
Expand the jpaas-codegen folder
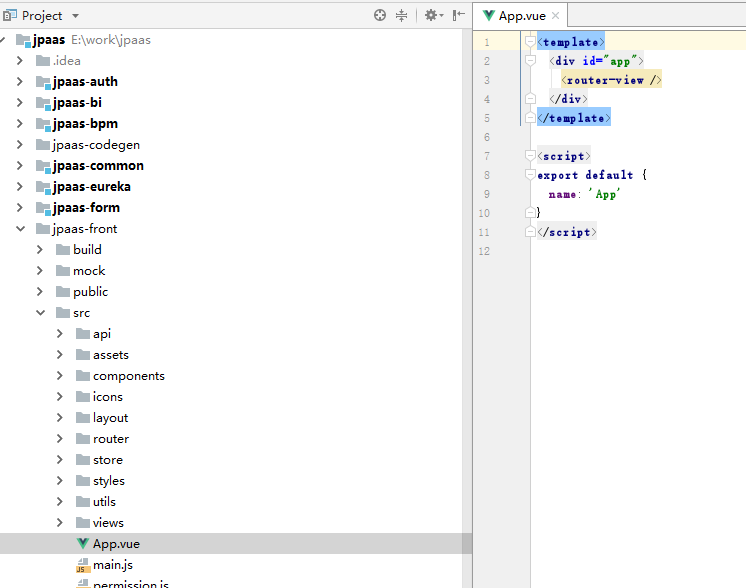(x=20, y=144)
